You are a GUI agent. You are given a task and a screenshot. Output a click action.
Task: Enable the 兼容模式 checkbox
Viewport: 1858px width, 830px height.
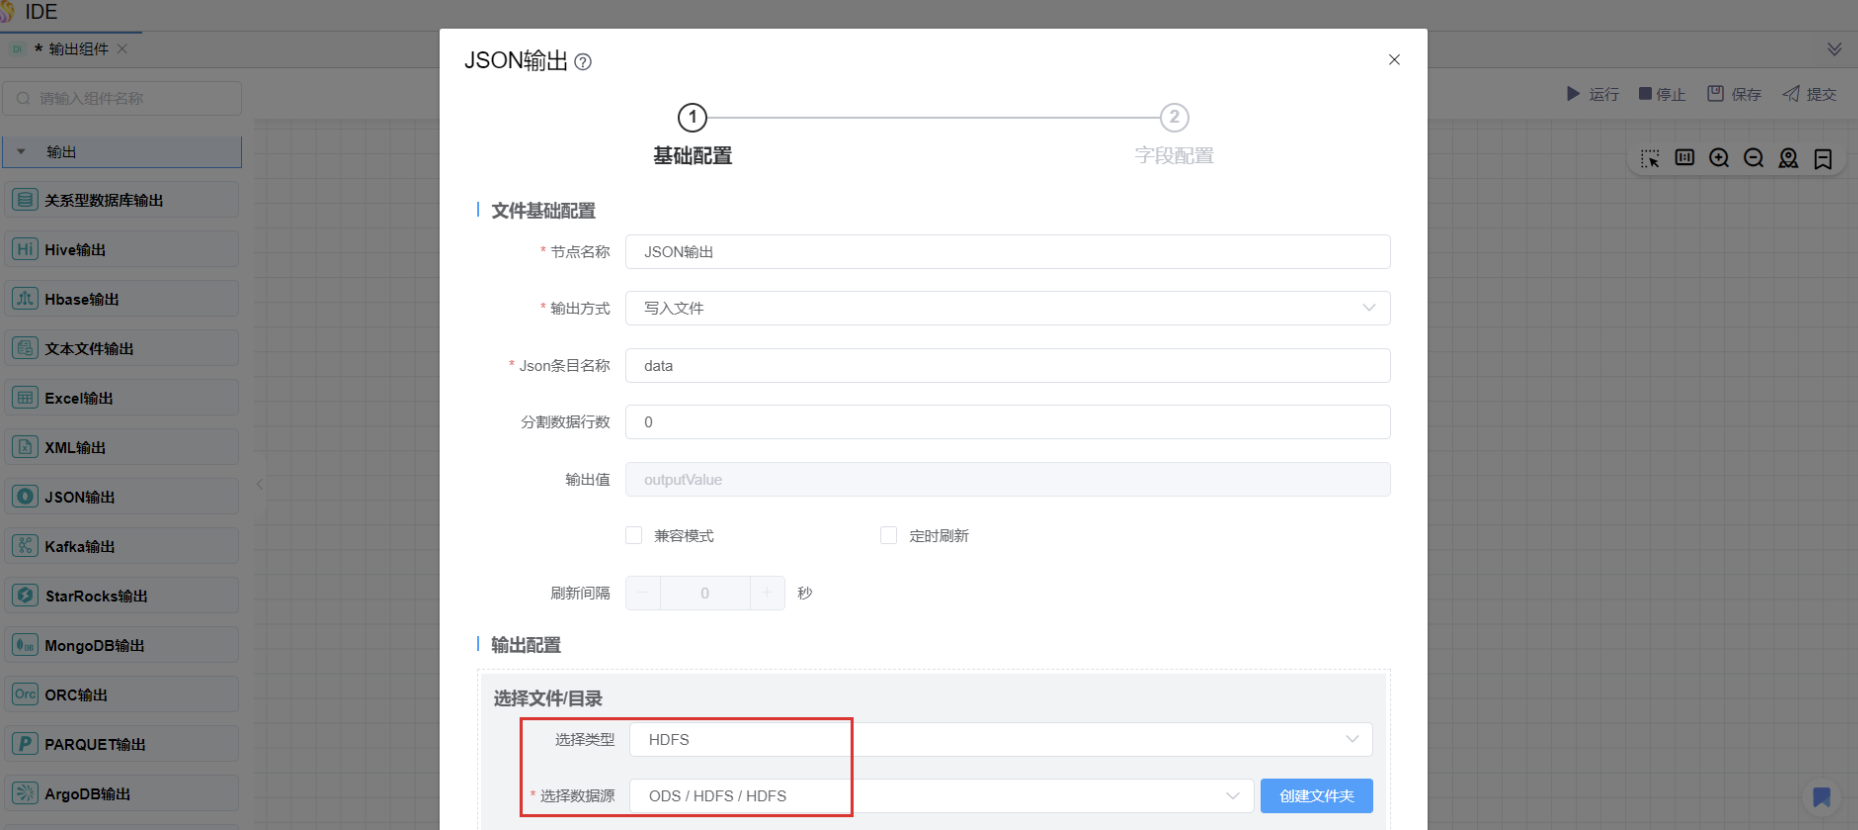[634, 536]
